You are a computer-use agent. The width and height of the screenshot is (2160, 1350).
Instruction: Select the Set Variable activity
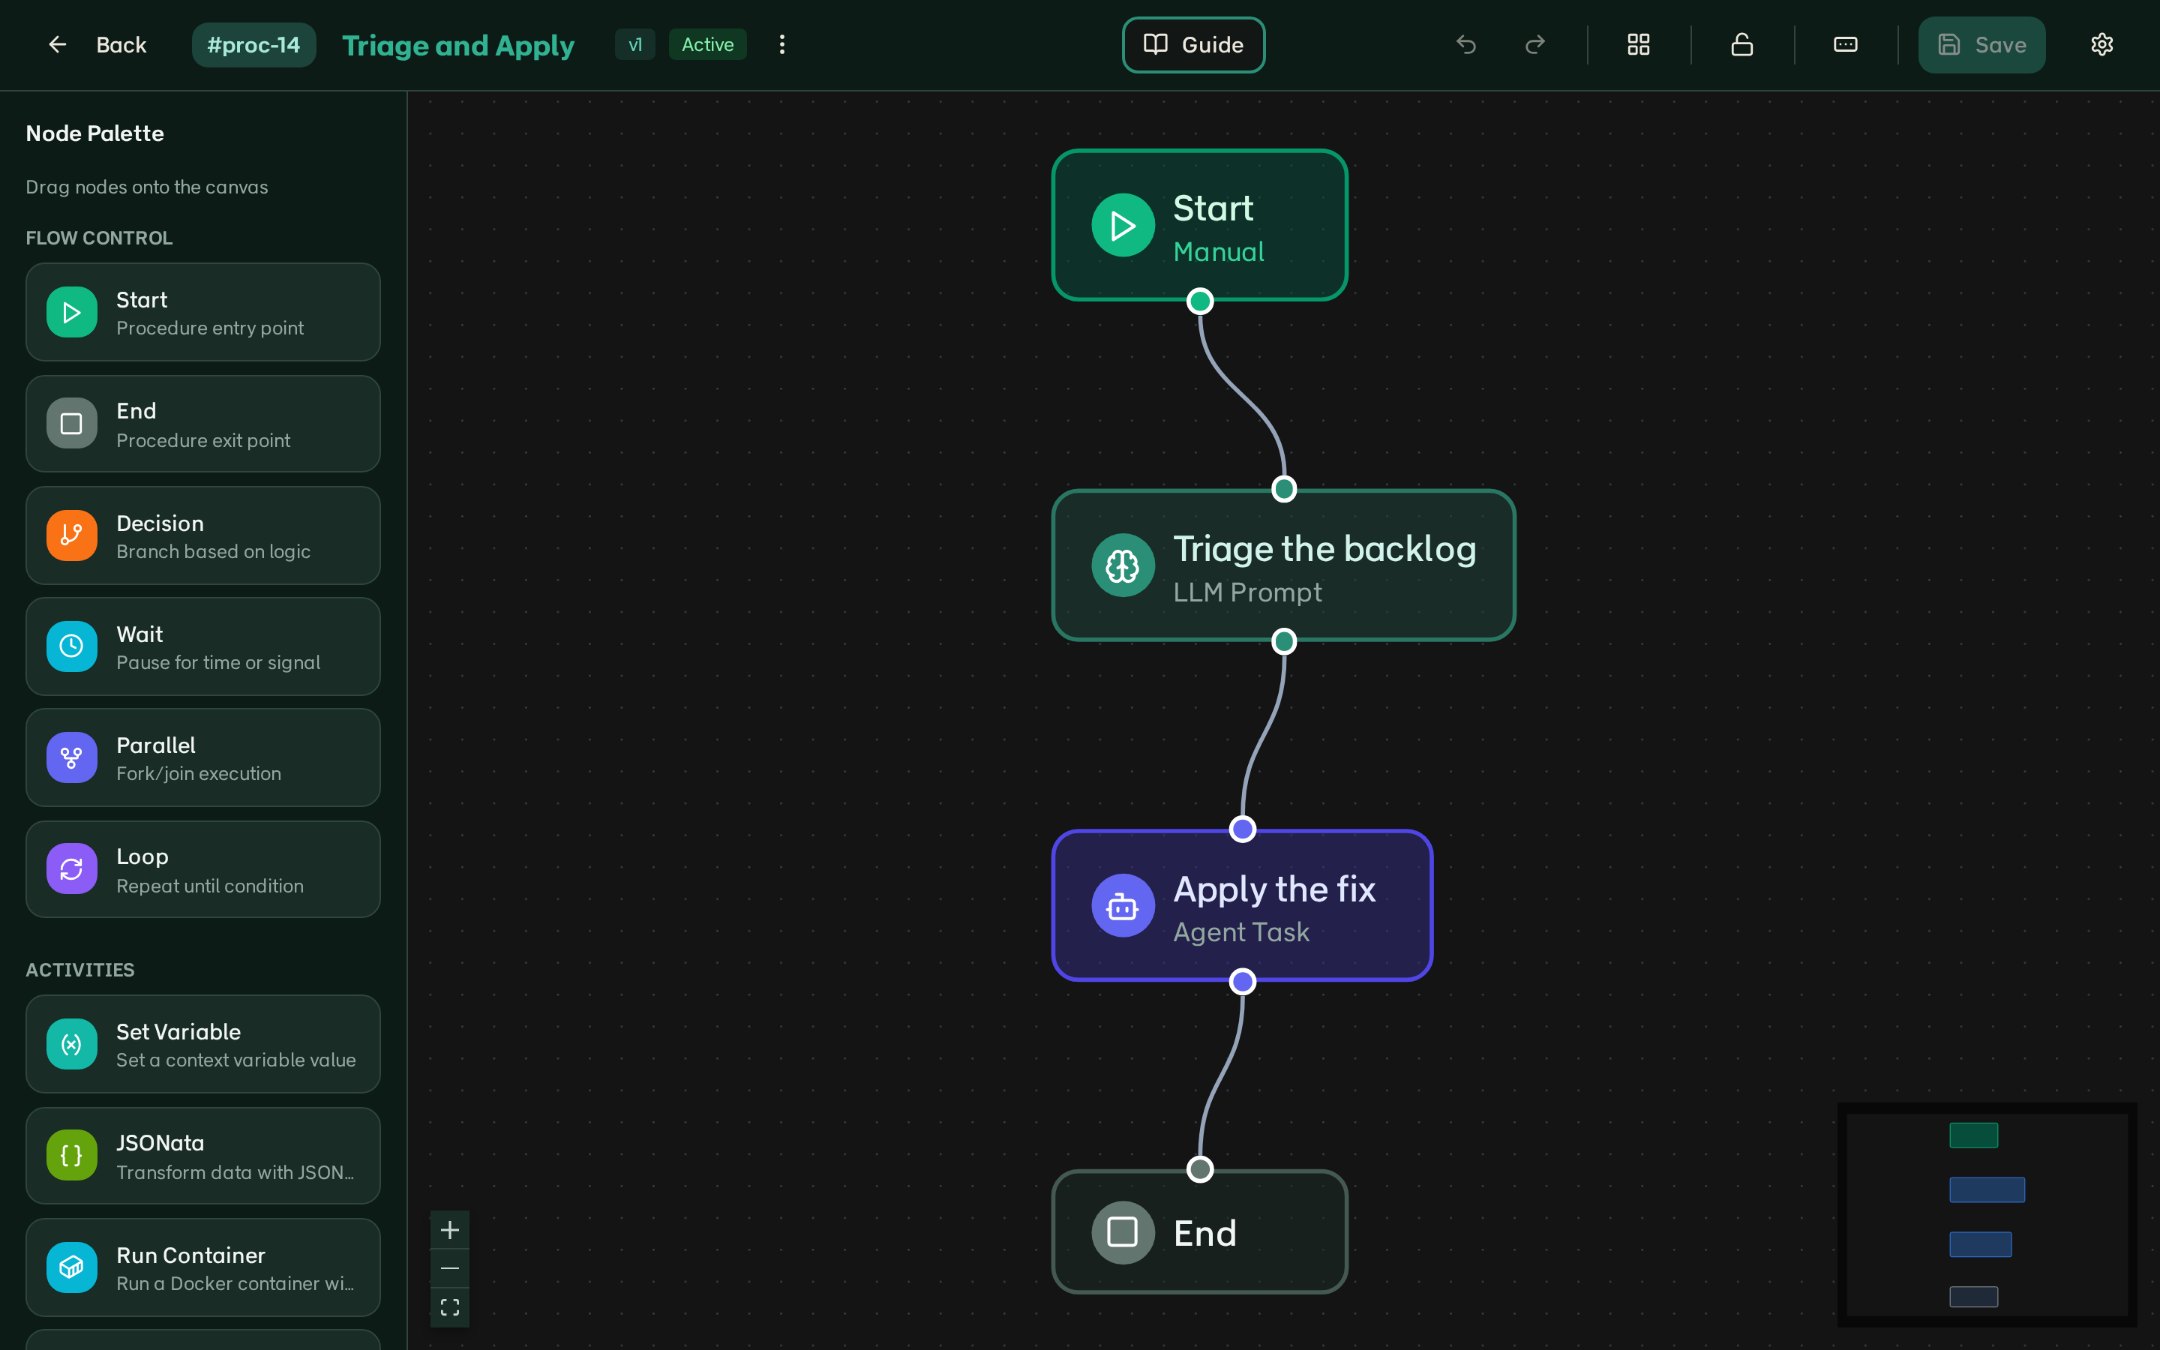[203, 1044]
